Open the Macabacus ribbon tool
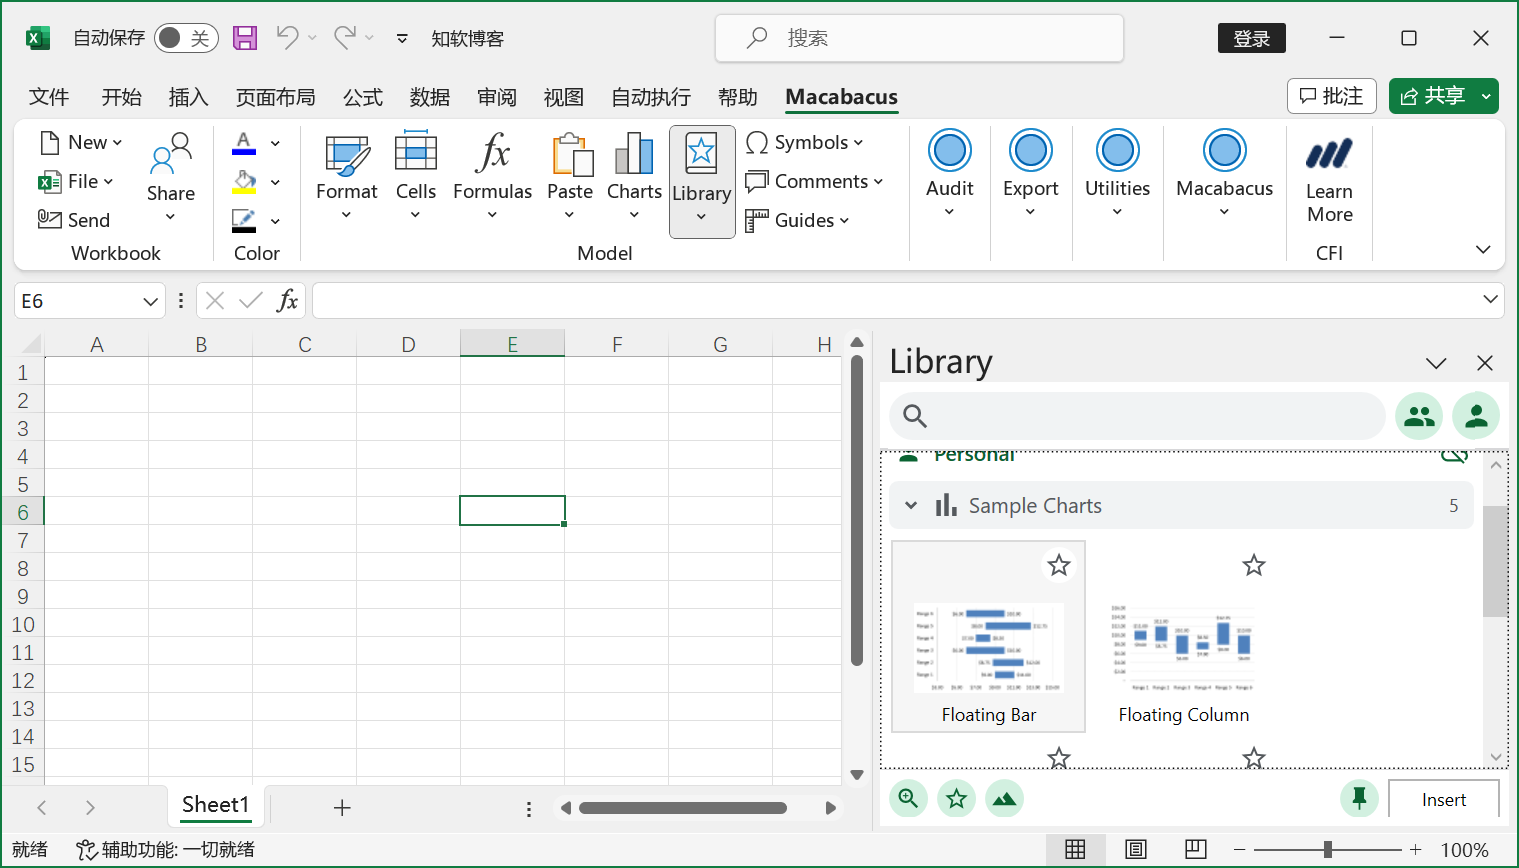Image resolution: width=1519 pixels, height=868 pixels. tap(1225, 174)
